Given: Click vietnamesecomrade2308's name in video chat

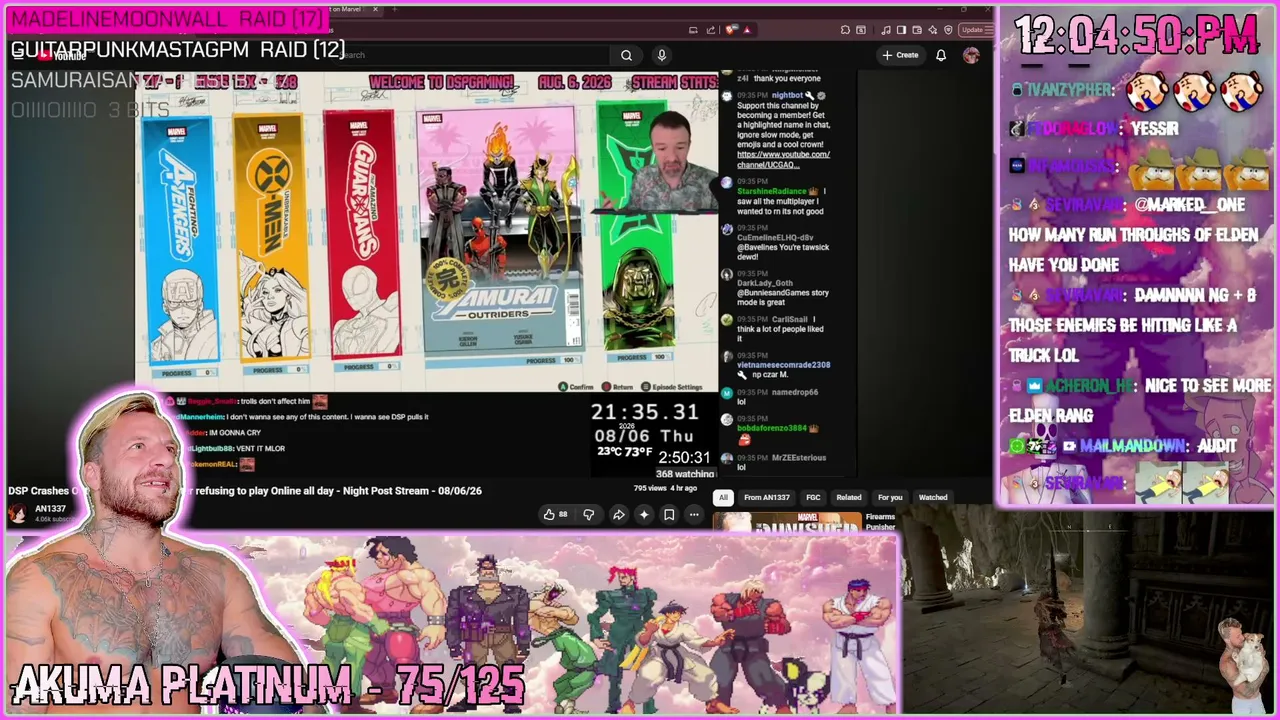Looking at the screenshot, I should (x=784, y=365).
